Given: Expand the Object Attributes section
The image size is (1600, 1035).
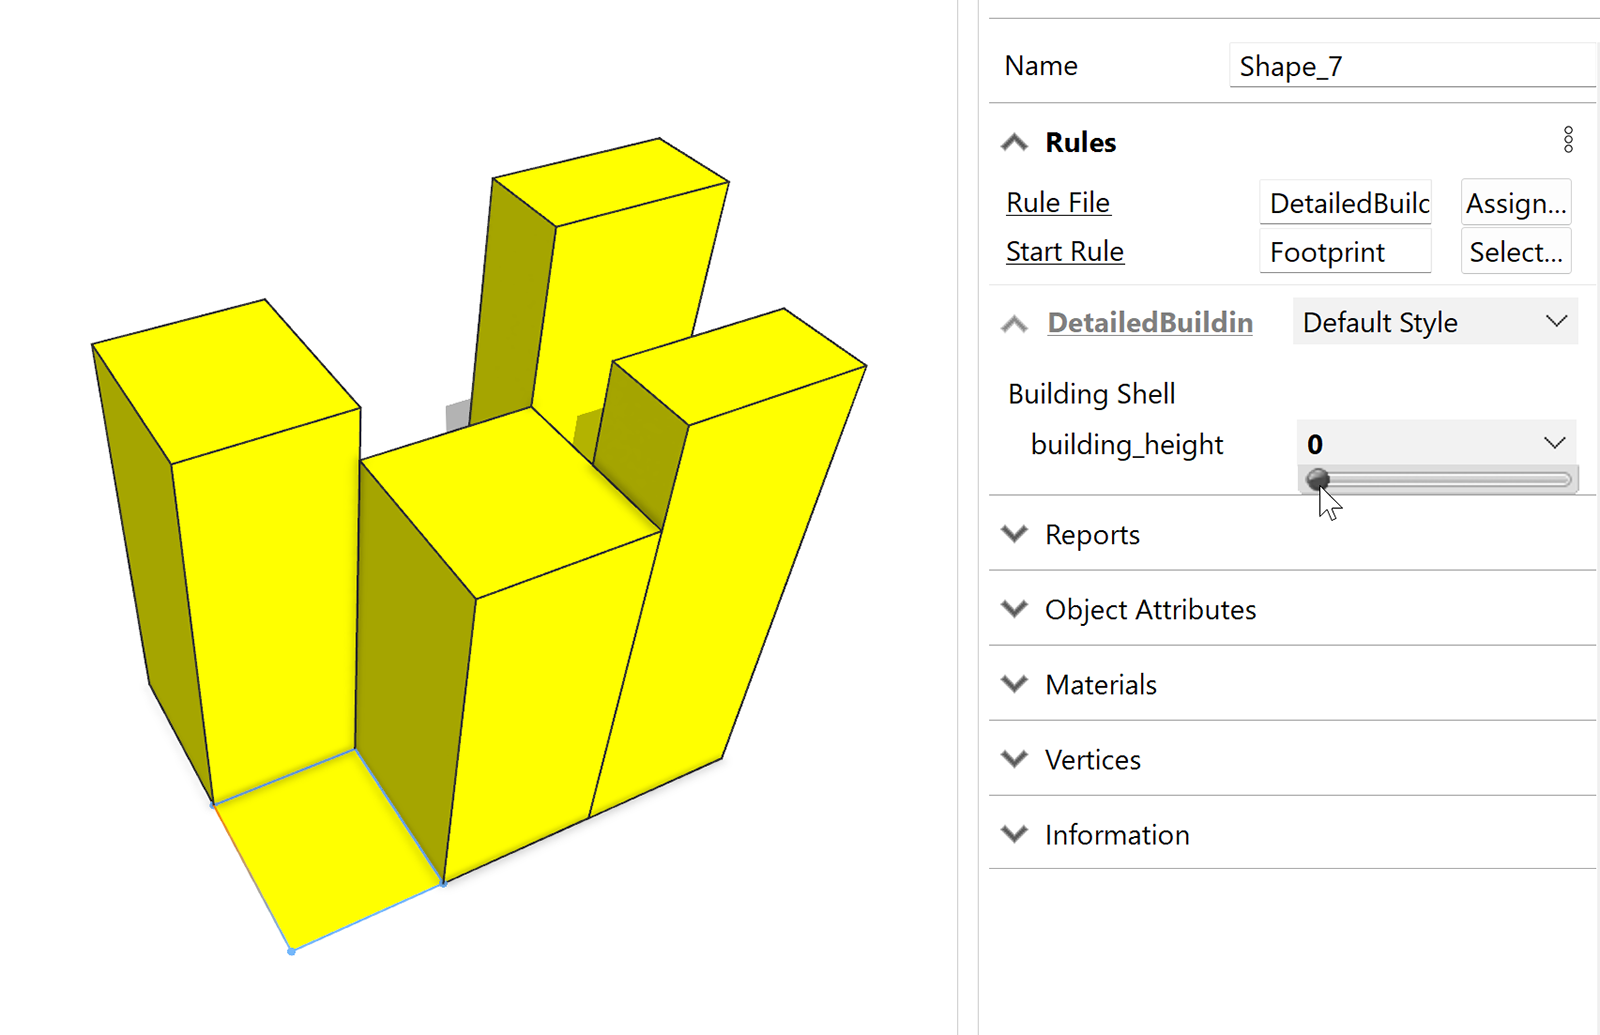Looking at the screenshot, I should (1014, 609).
